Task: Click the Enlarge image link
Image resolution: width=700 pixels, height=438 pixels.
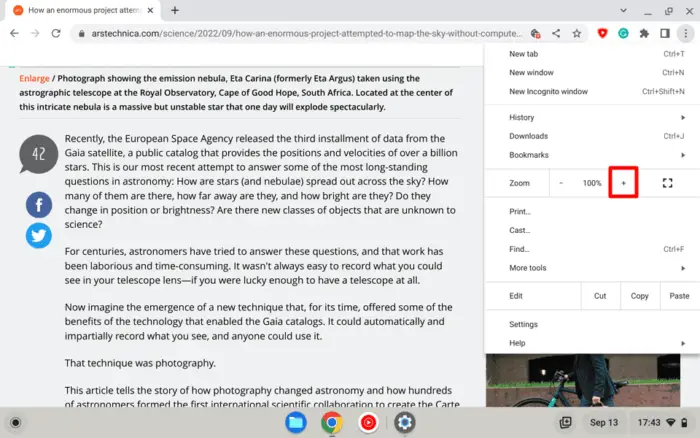Action: [x=34, y=79]
